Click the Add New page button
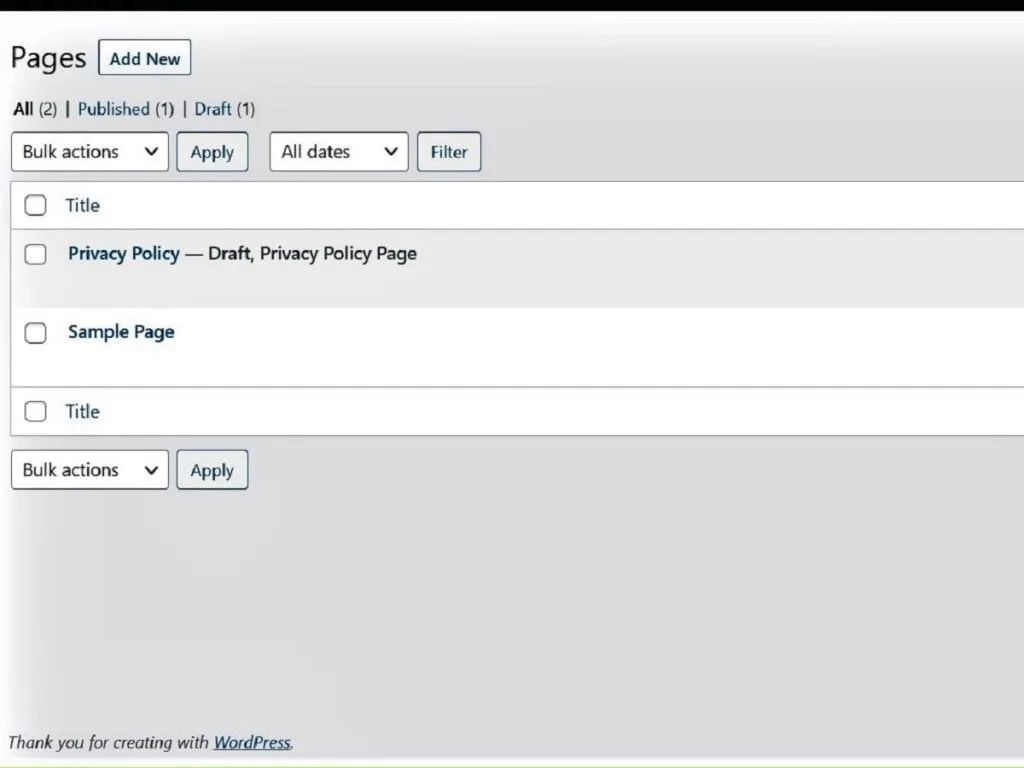Viewport: 1024px width, 768px height. [x=144, y=57]
